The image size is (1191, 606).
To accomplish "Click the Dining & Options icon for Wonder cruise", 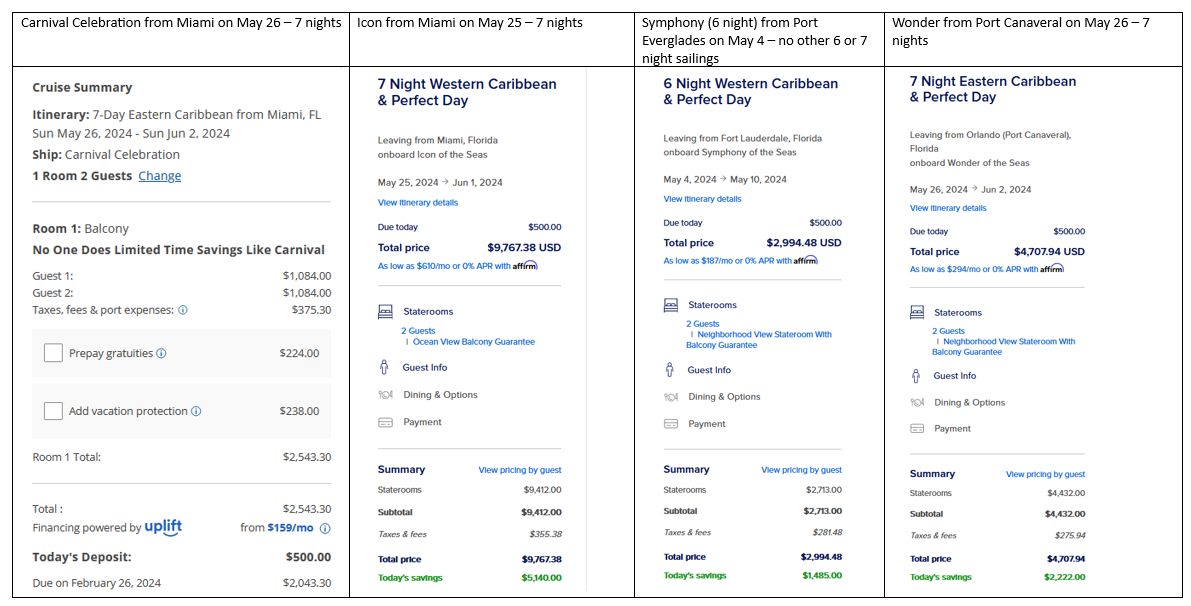I will click(917, 402).
